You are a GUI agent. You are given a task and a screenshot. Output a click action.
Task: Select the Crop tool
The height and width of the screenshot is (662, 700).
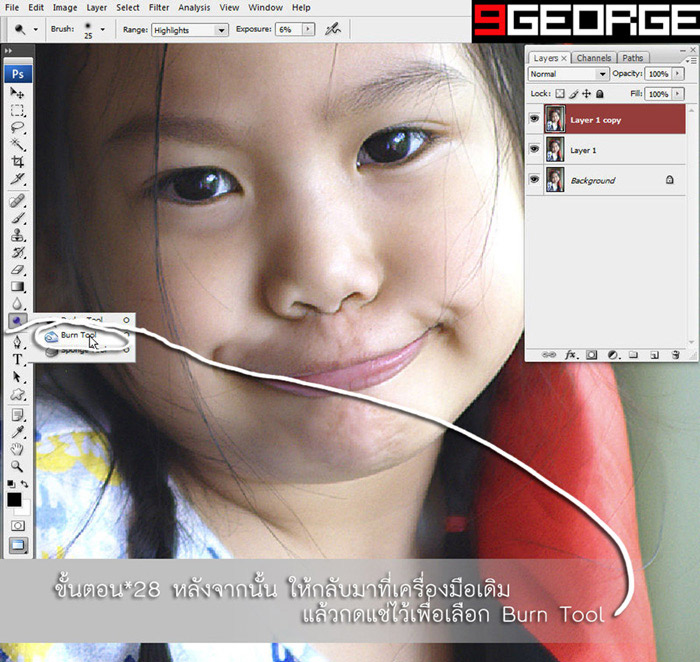[17, 162]
